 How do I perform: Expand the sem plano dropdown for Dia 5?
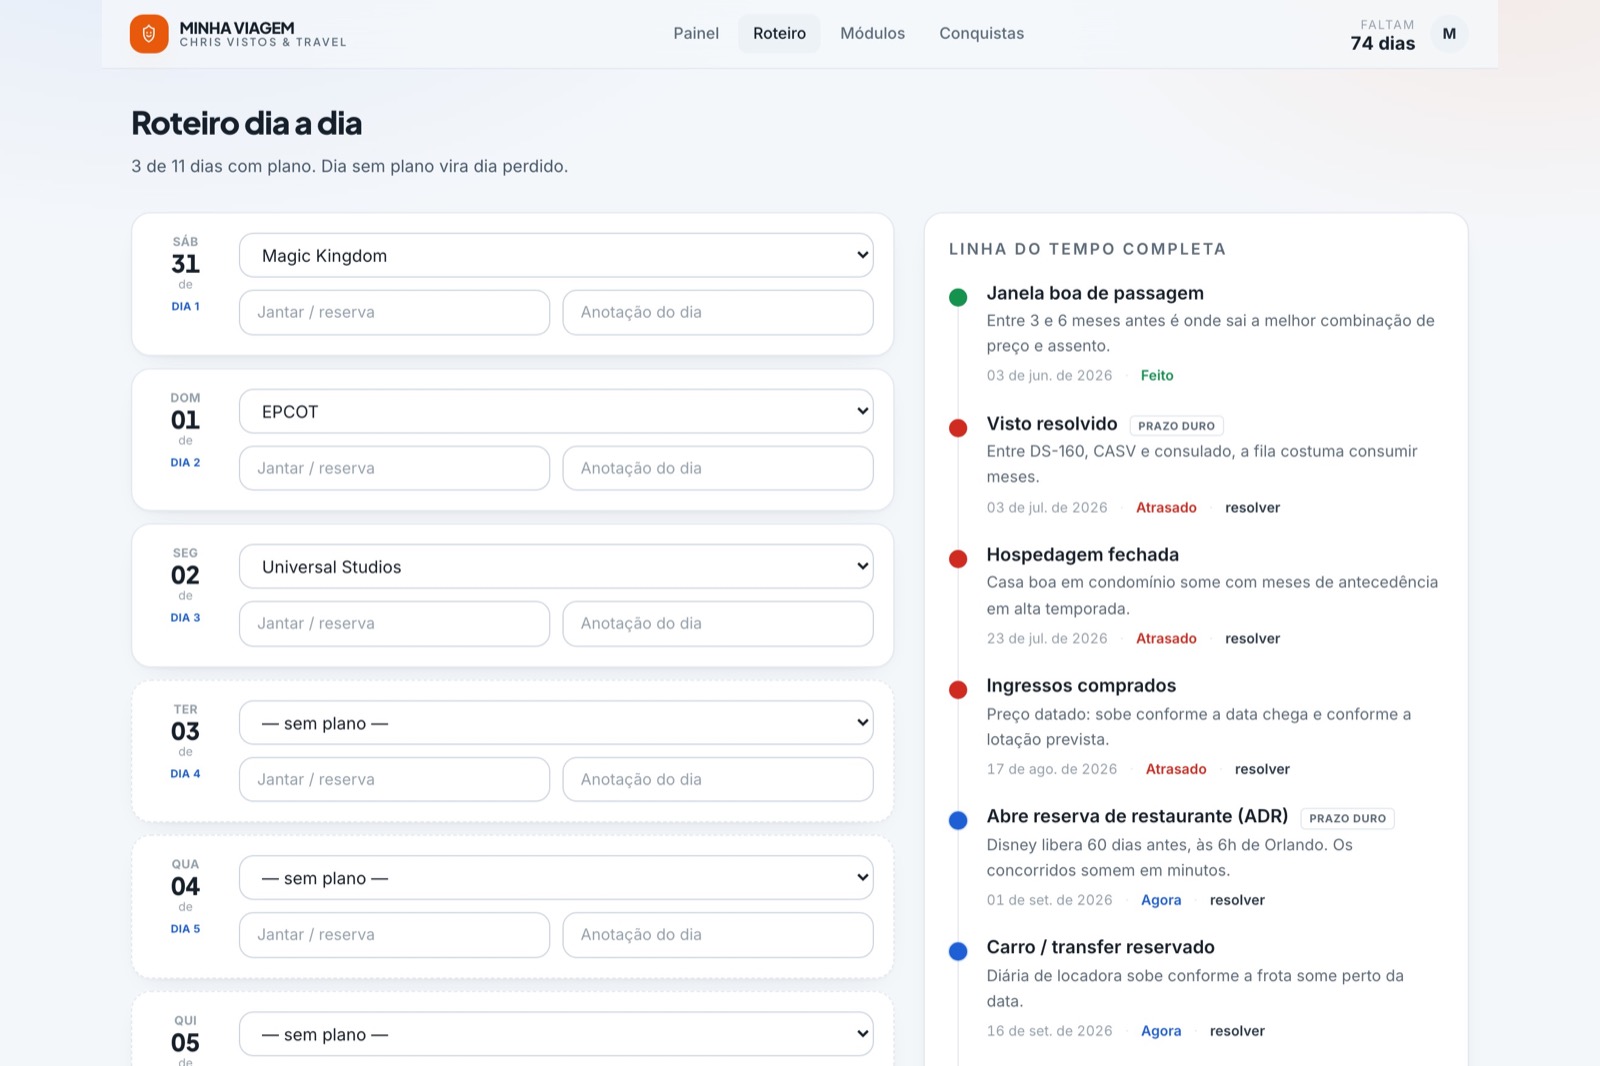(x=556, y=878)
